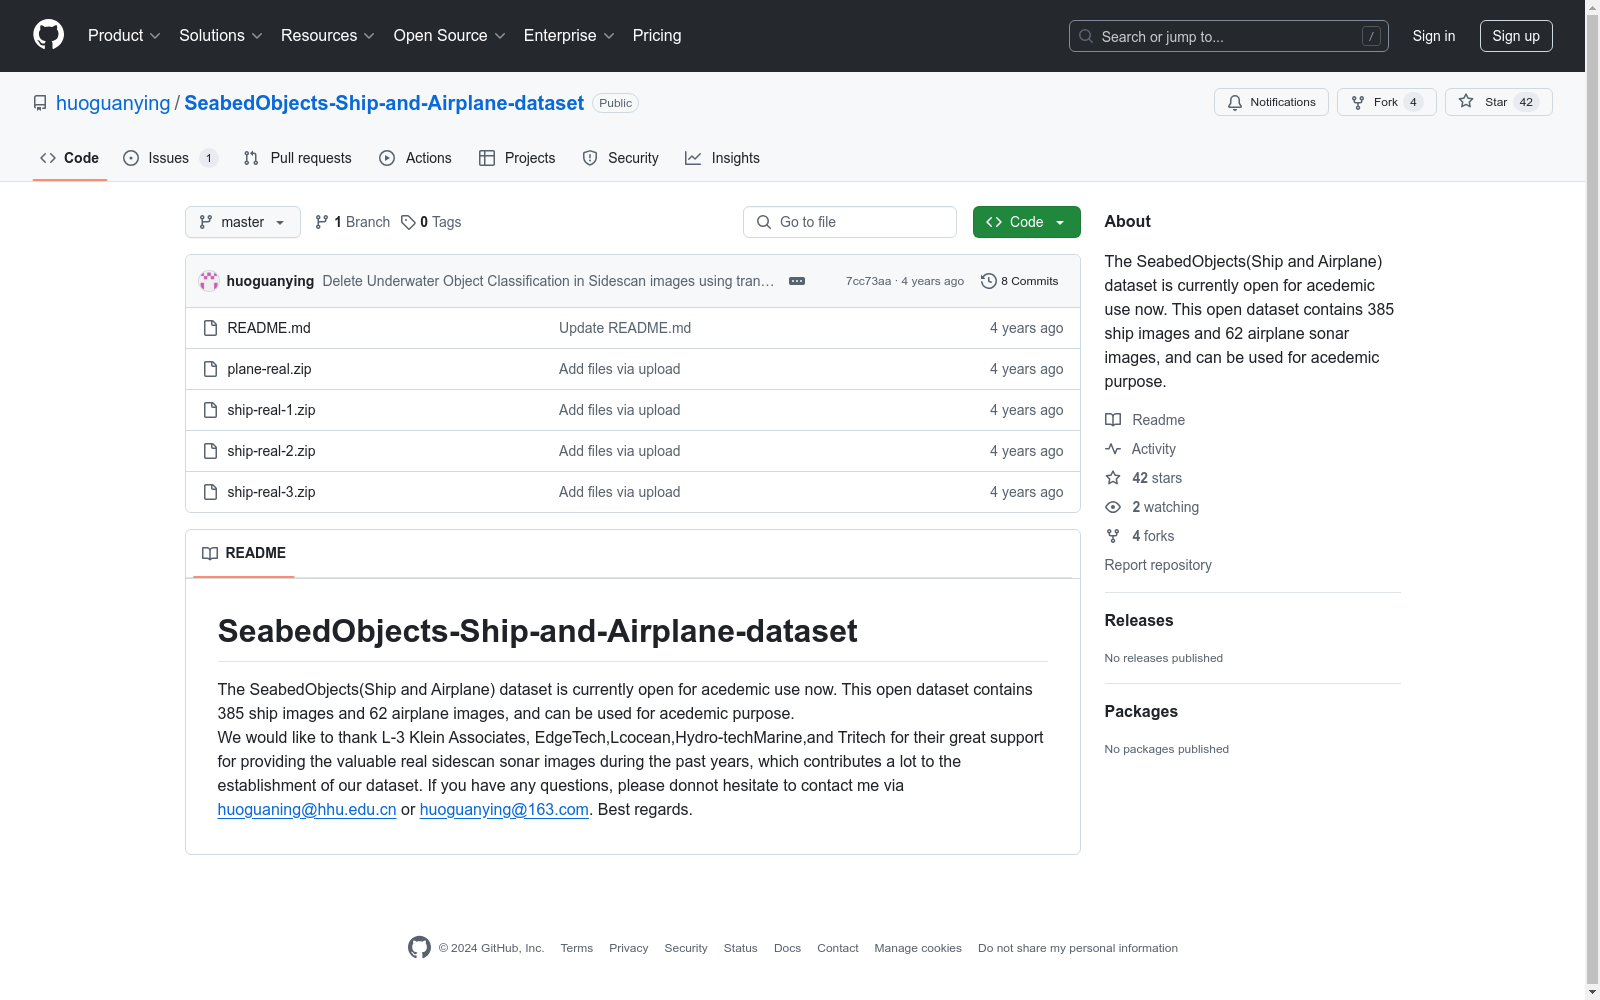Open the GitHub home logo in header
This screenshot has height=1000, width=1600.
[48, 35]
